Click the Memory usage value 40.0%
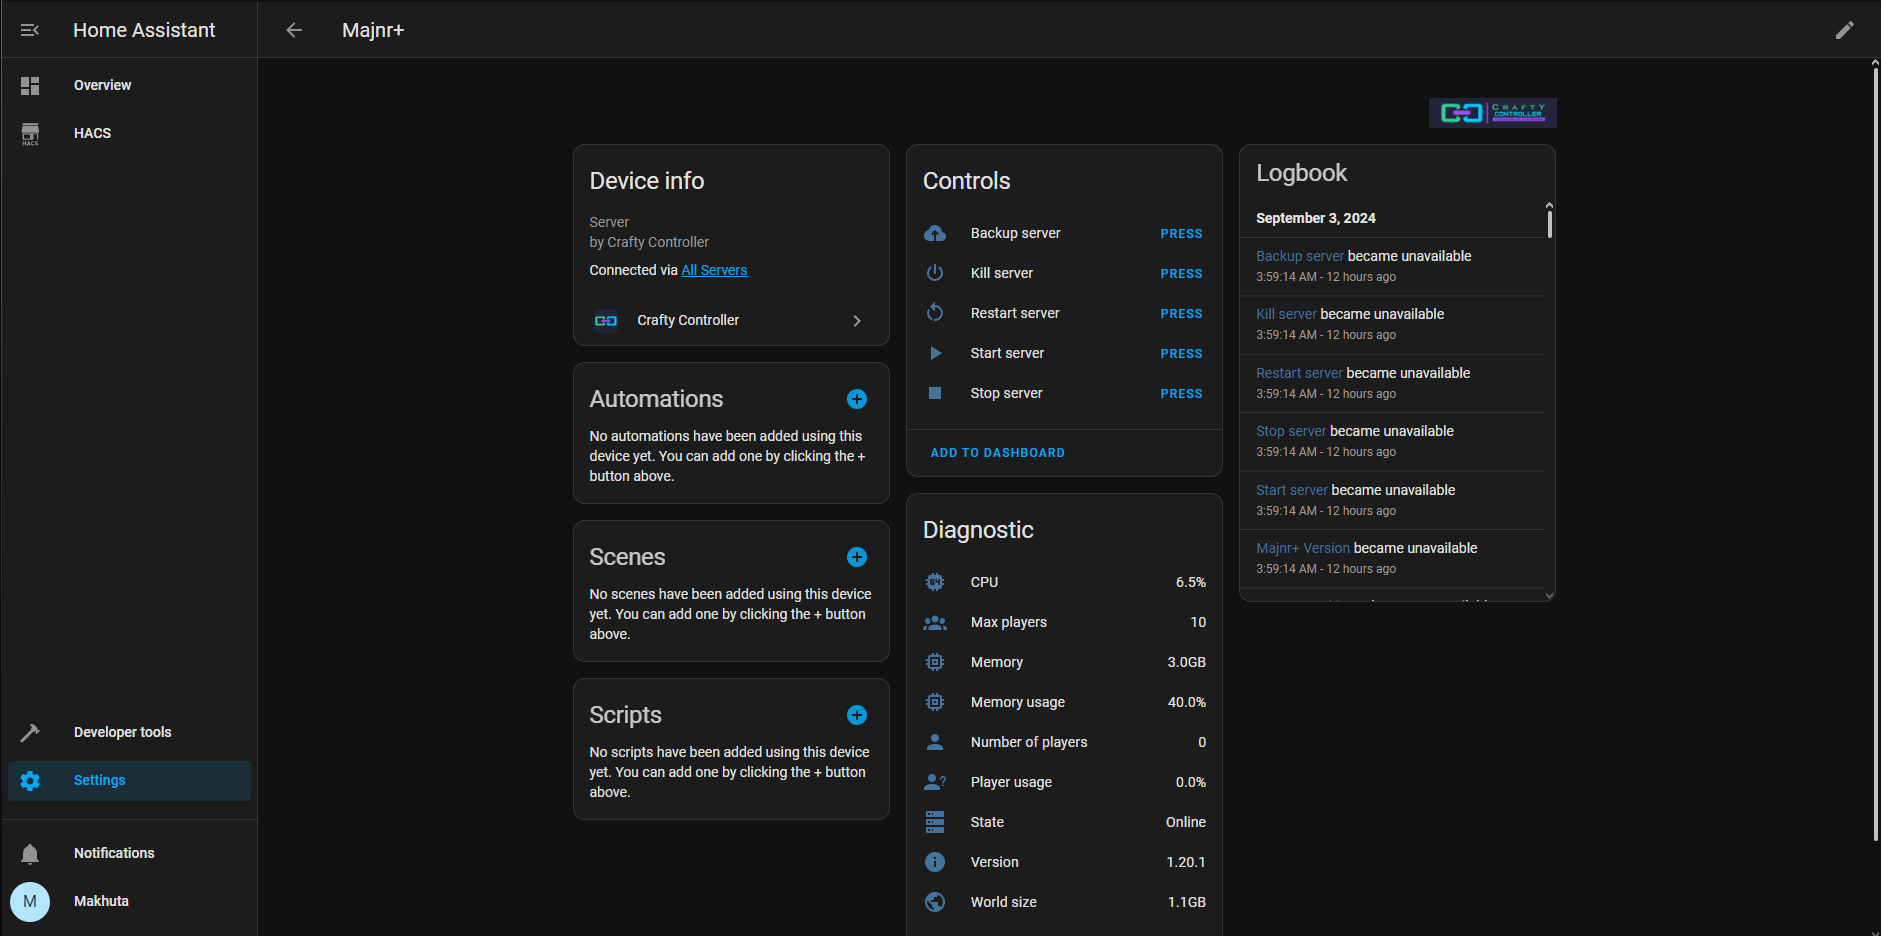The height and width of the screenshot is (936, 1881). coord(1186,702)
